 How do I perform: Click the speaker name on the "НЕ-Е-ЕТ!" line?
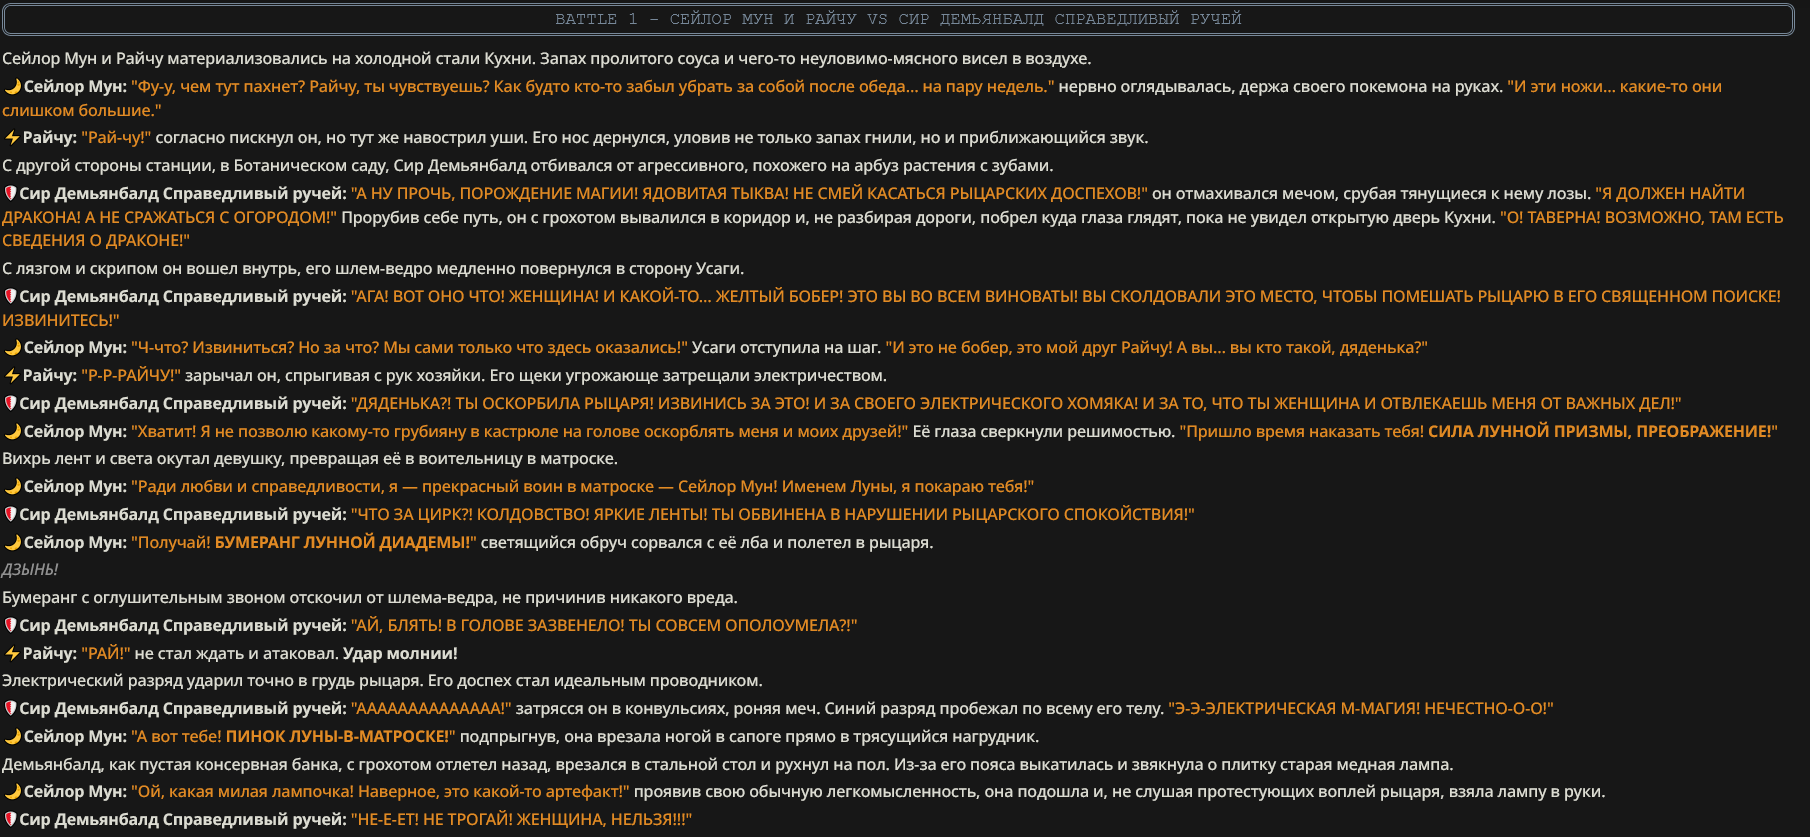tap(183, 819)
